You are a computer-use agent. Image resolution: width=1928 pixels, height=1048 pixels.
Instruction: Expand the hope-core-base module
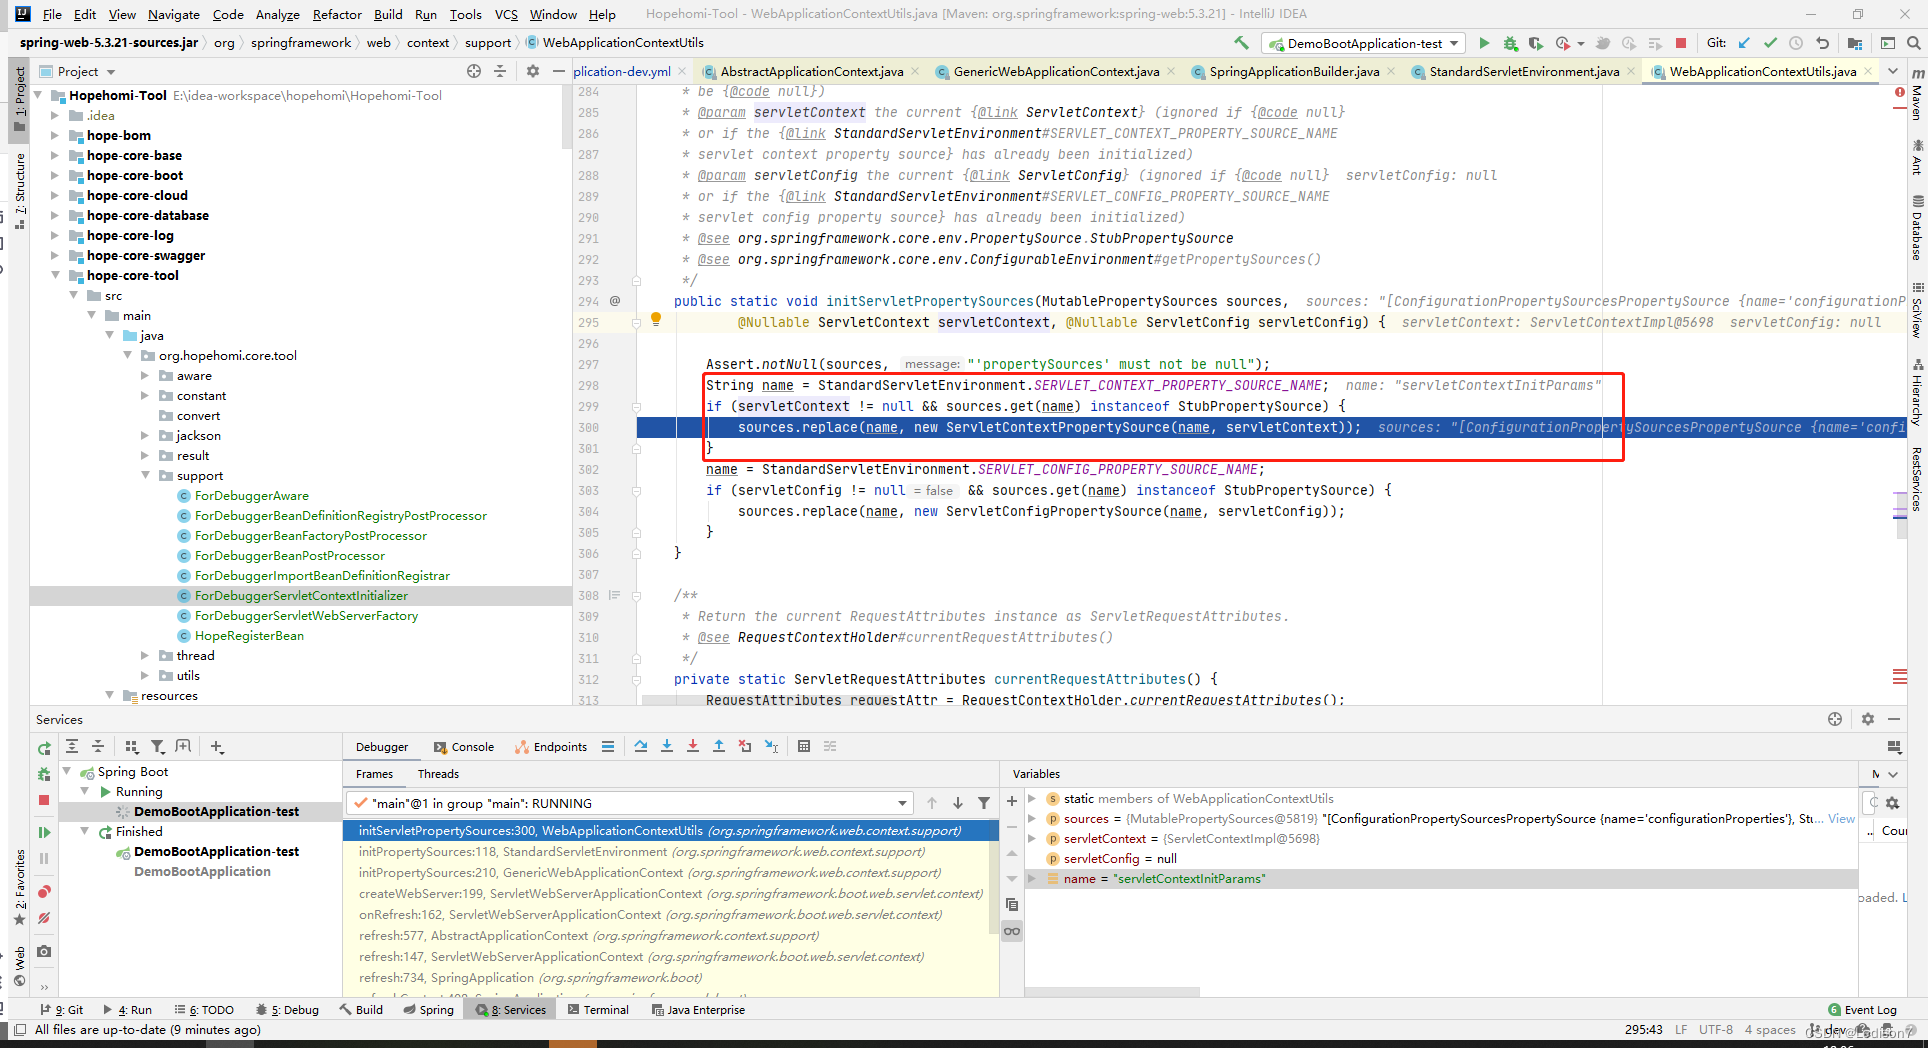[55, 155]
